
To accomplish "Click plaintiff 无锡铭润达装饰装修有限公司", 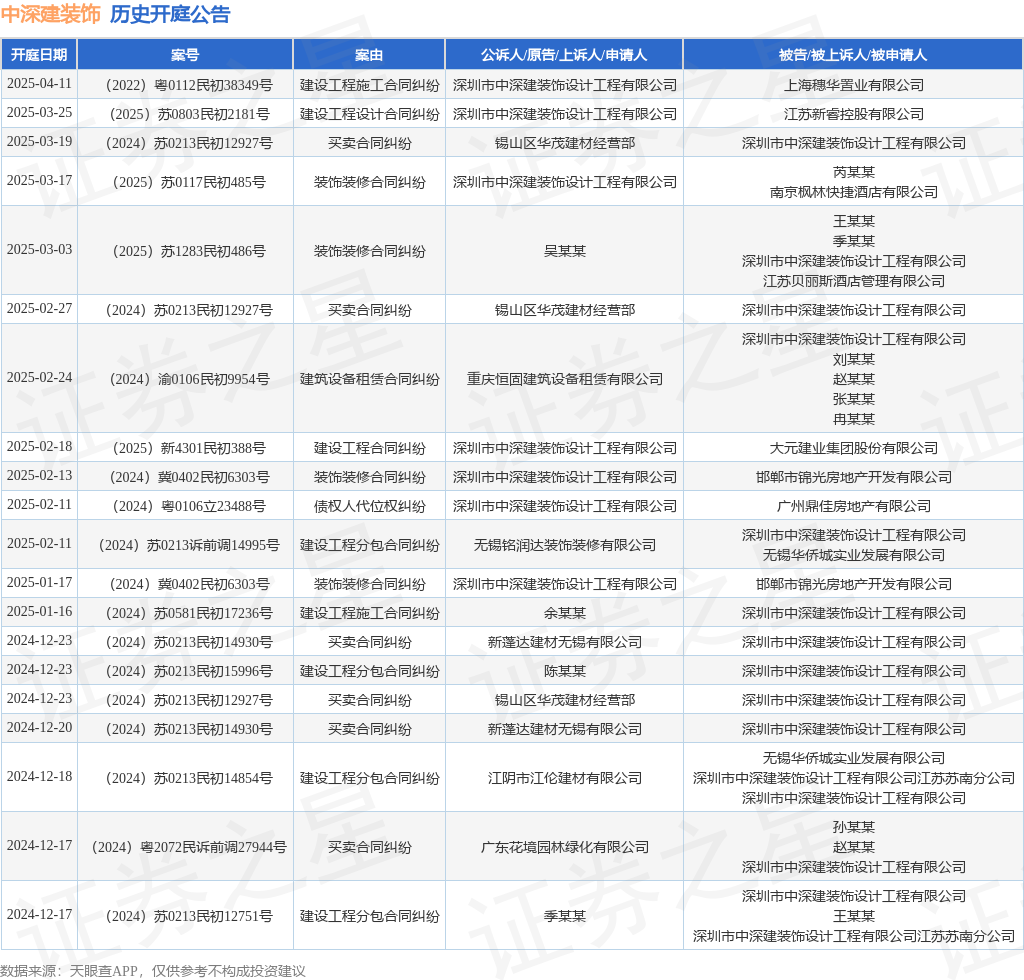I will (565, 545).
